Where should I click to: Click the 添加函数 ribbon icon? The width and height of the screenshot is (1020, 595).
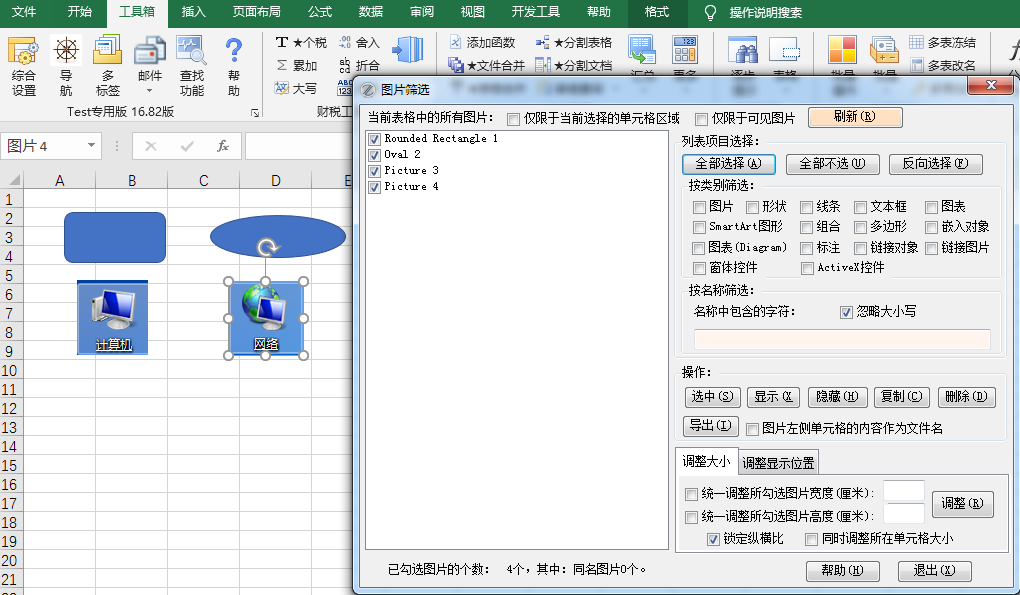coord(456,43)
